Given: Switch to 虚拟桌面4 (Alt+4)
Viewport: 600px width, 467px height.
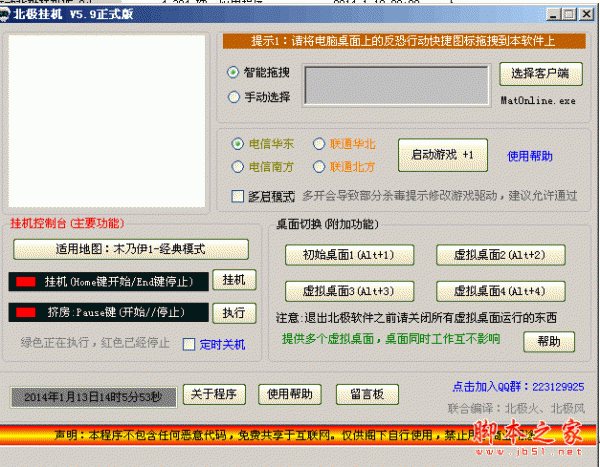Looking at the screenshot, I should pyautogui.click(x=501, y=291).
